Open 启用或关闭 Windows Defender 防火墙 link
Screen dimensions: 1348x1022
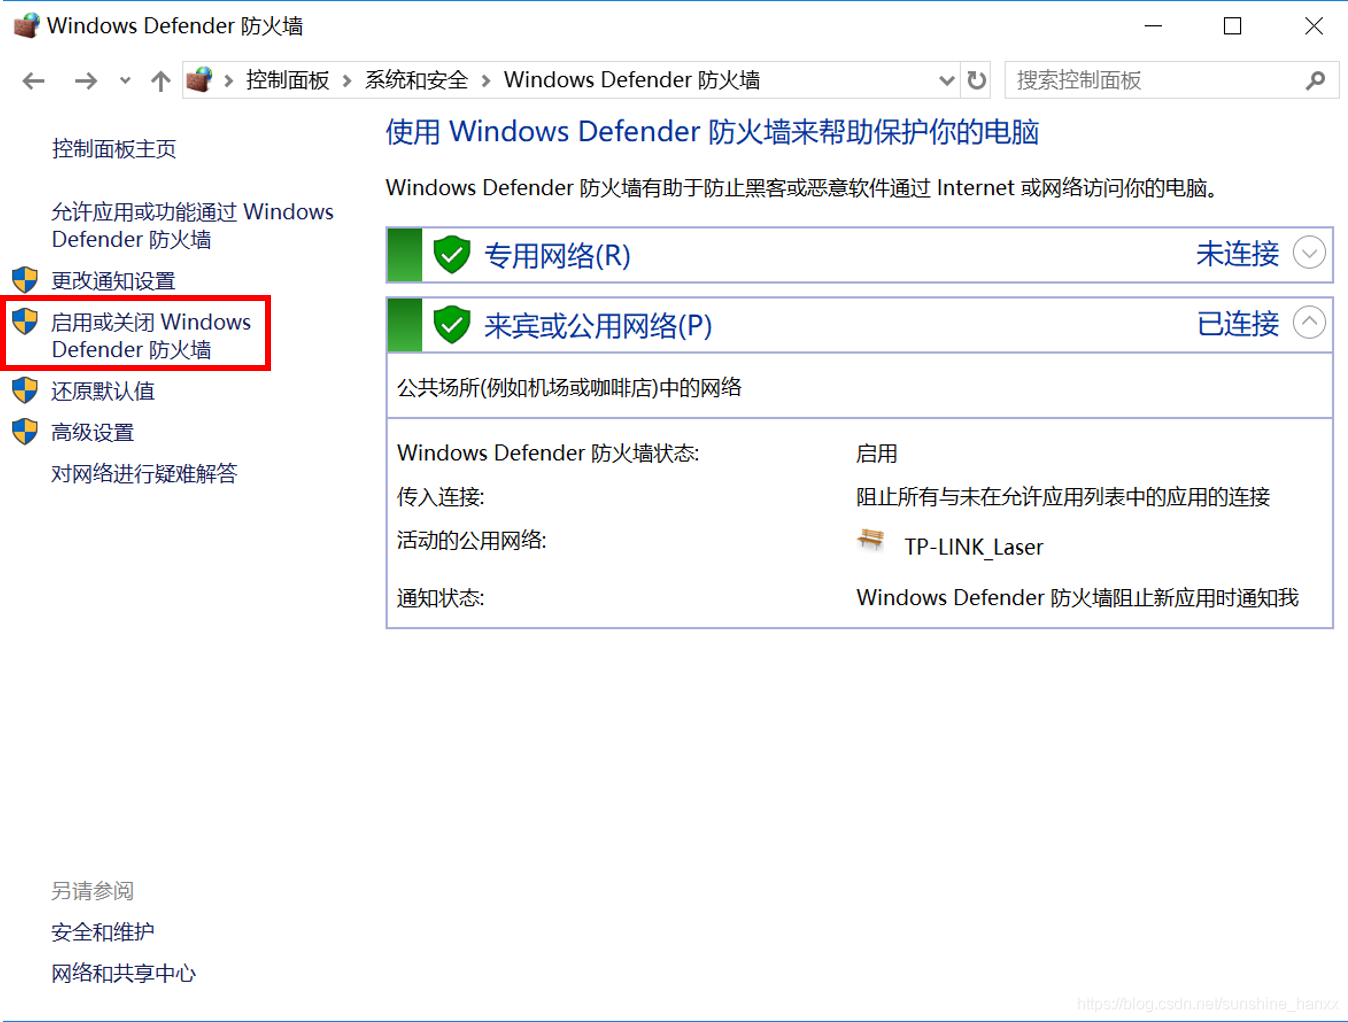point(152,335)
